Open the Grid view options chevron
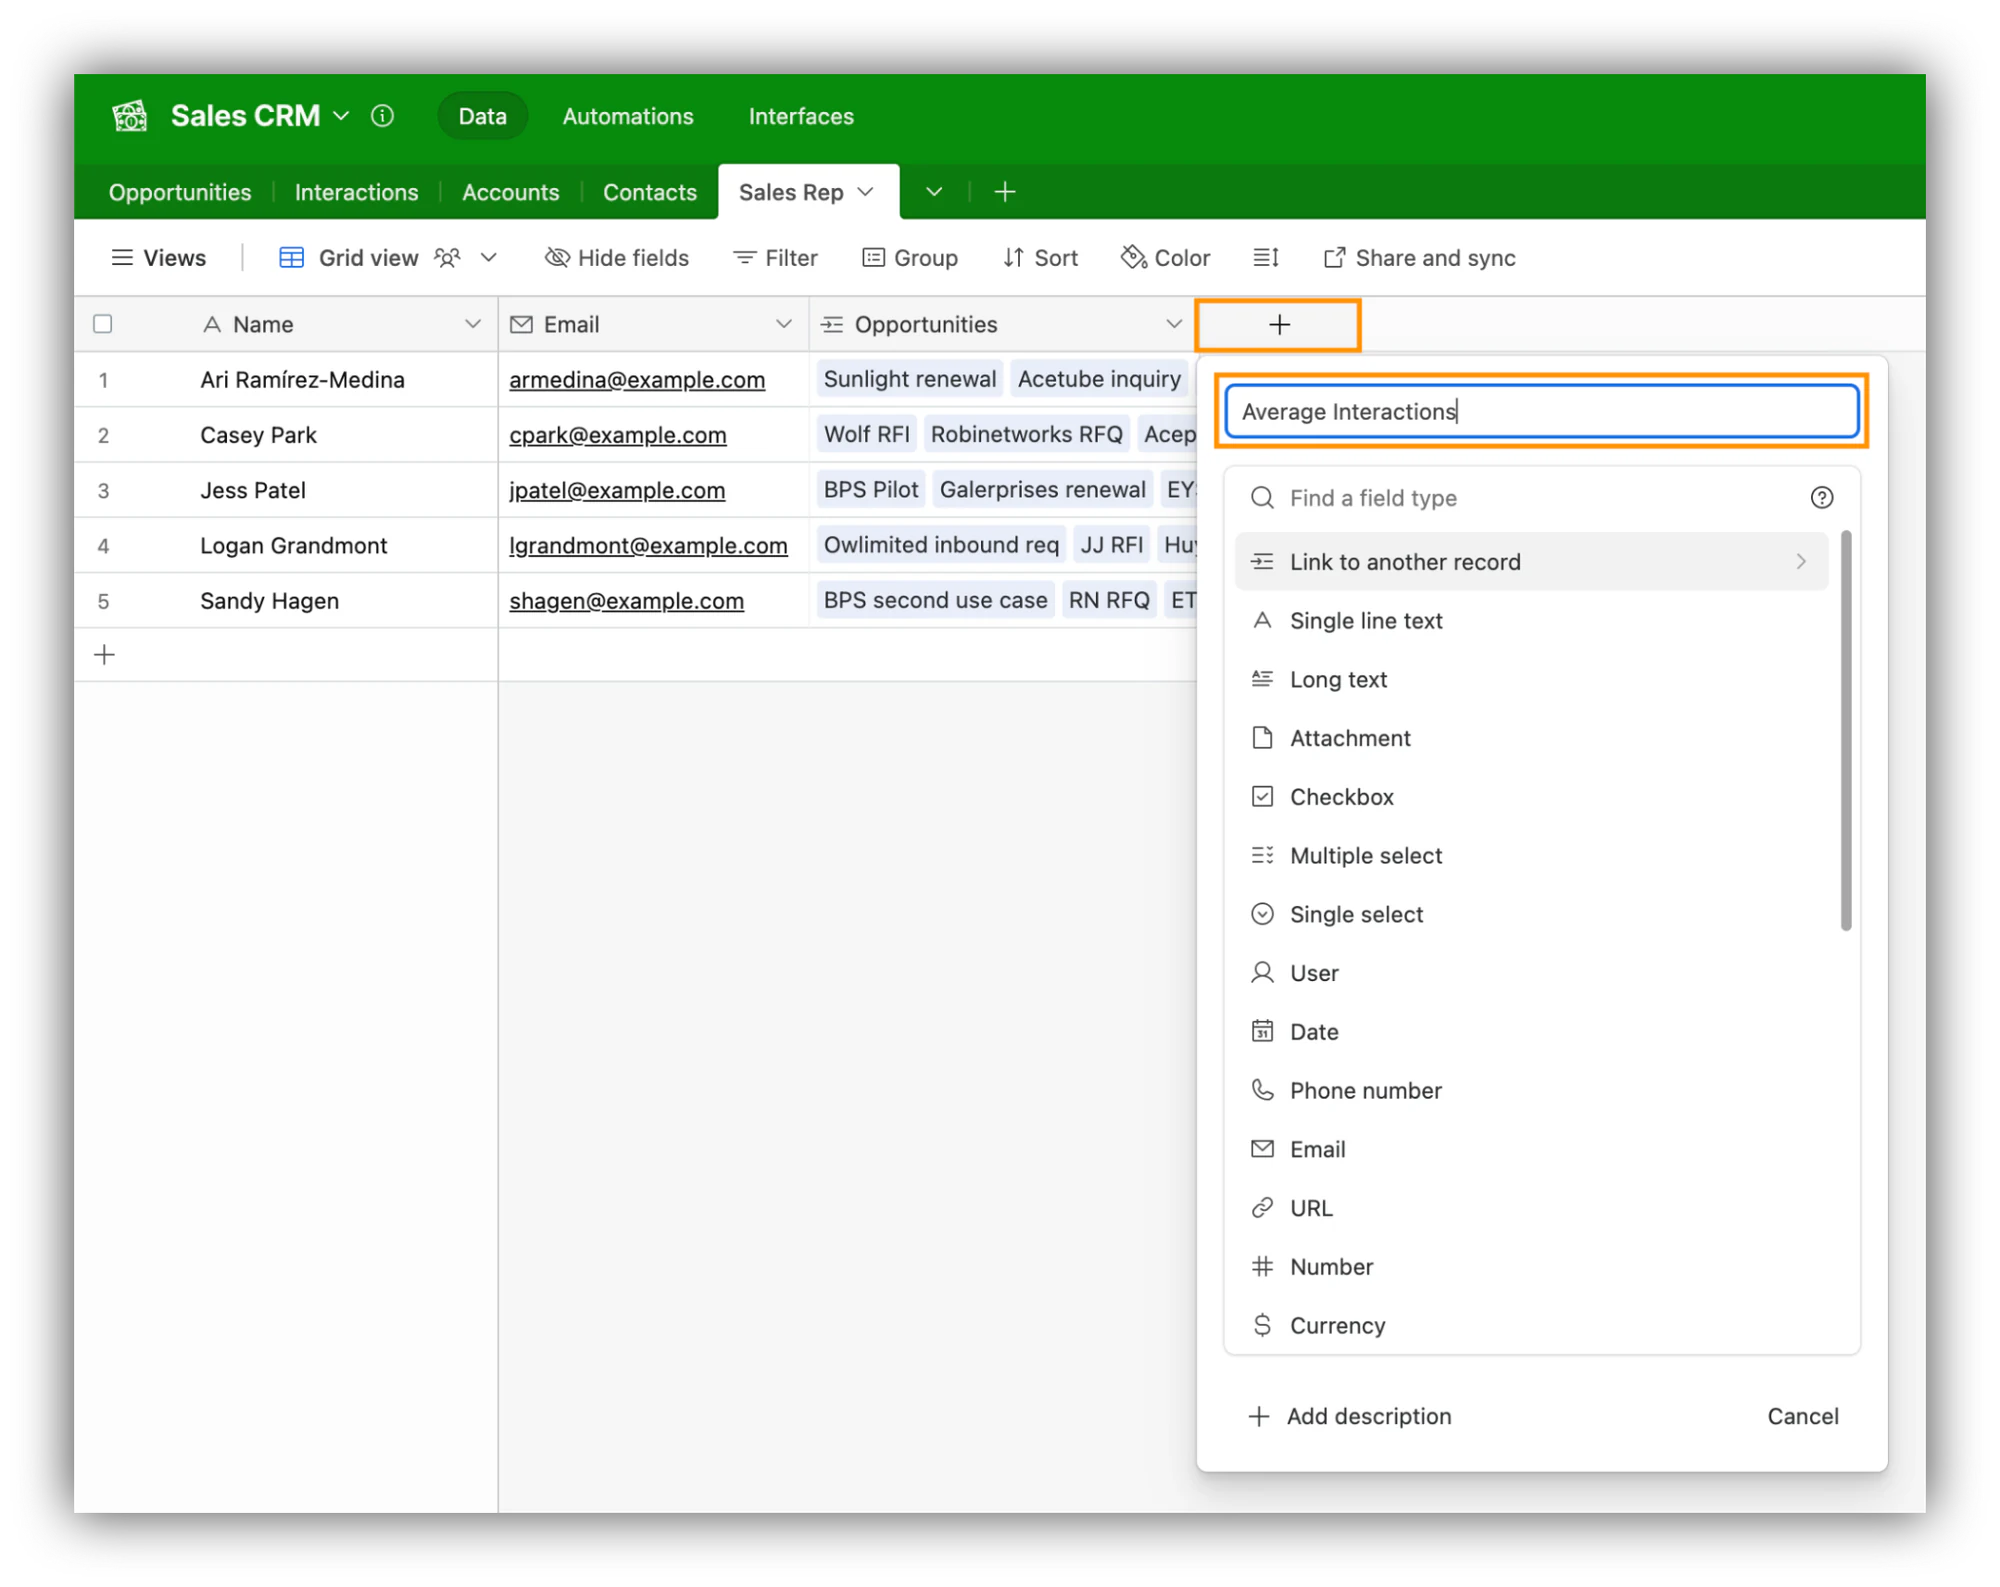 point(488,258)
